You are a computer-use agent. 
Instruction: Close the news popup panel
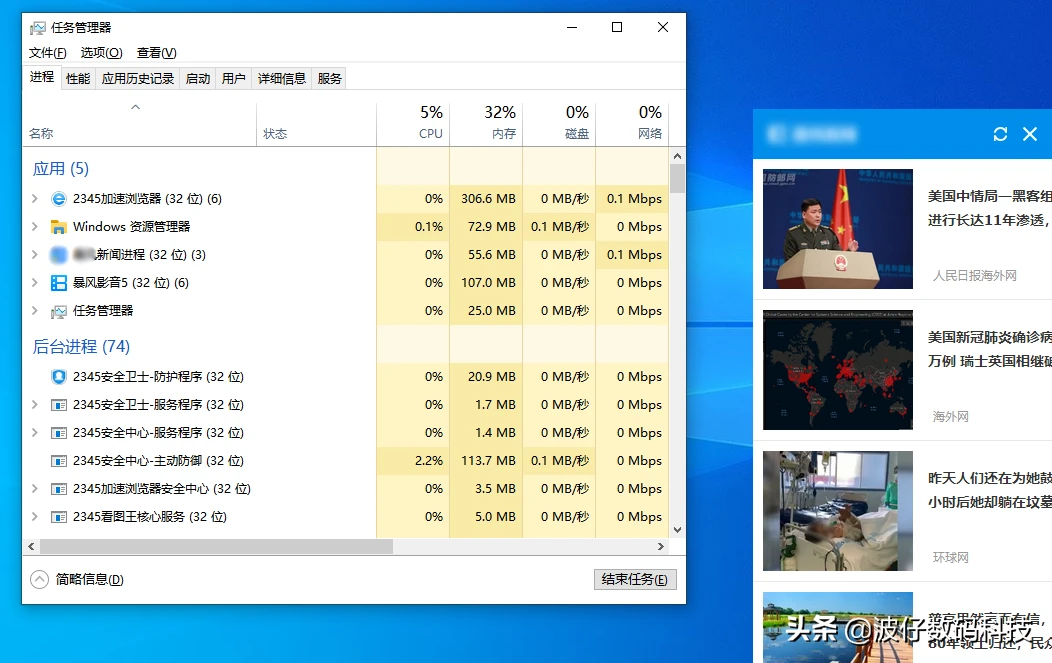(1030, 134)
